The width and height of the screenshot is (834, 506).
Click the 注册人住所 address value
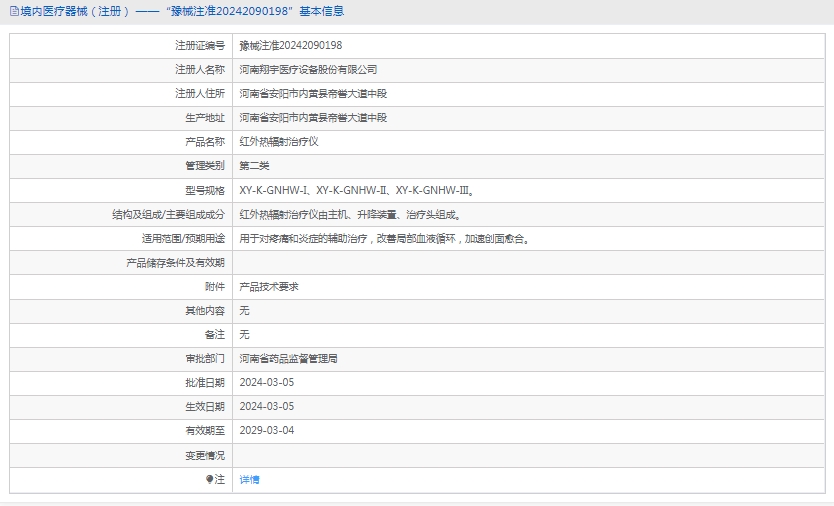pos(313,94)
